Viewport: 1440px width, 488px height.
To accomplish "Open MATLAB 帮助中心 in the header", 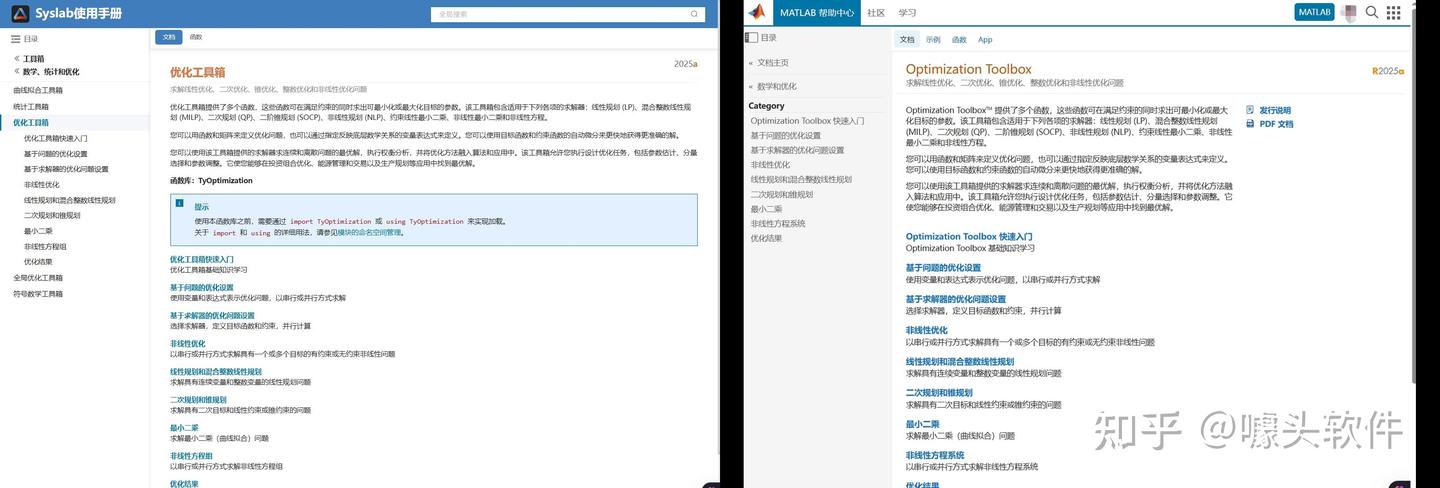I will (x=816, y=12).
